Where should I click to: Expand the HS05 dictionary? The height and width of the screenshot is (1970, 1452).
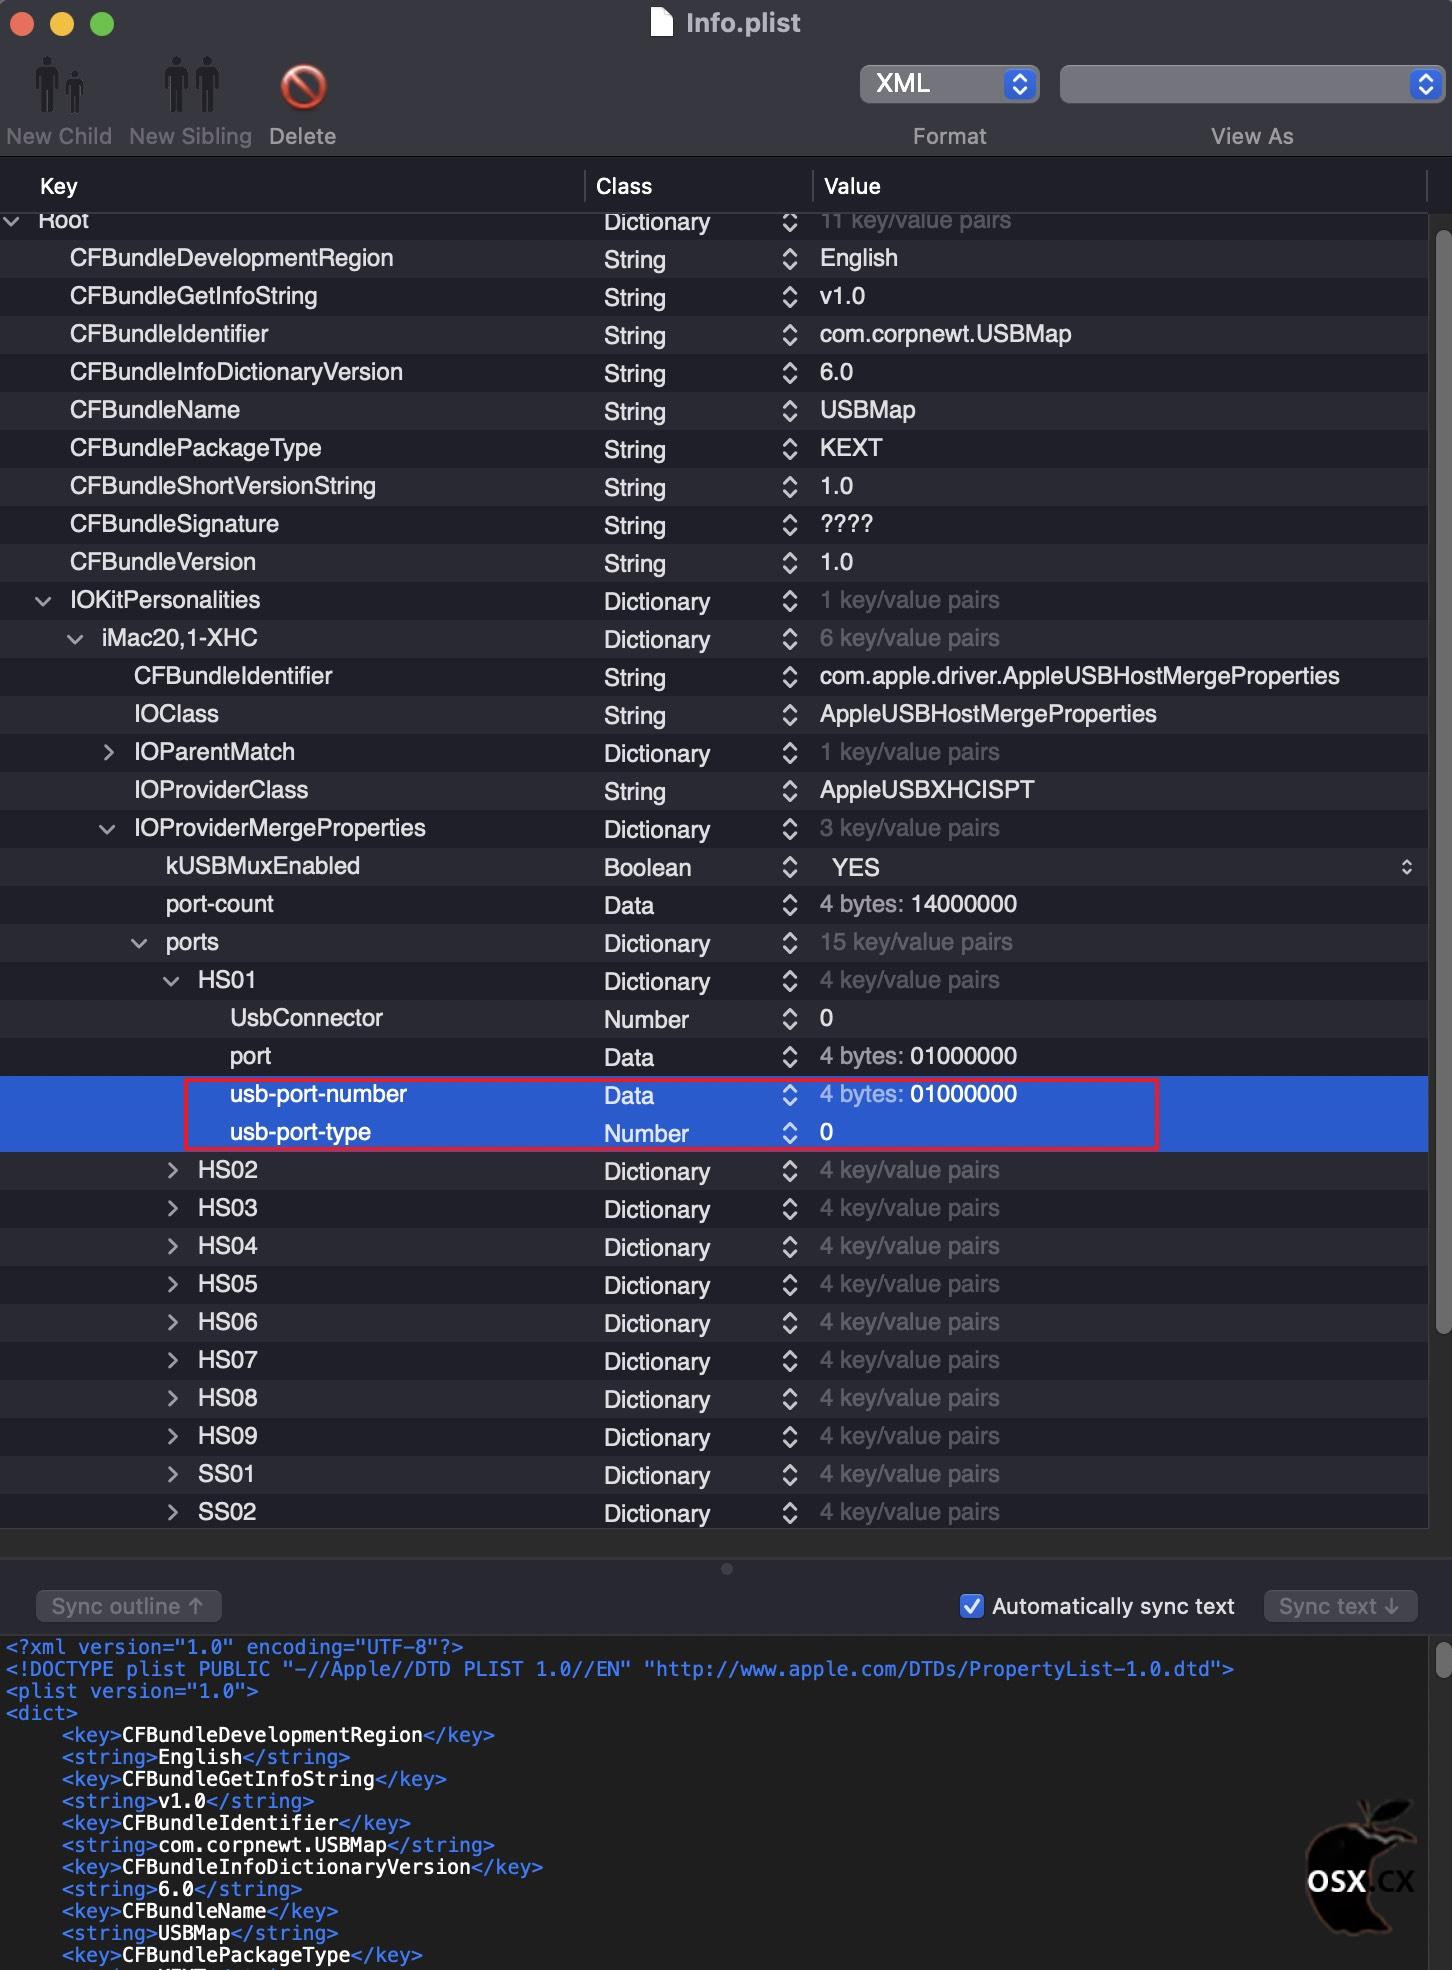[x=172, y=1284]
